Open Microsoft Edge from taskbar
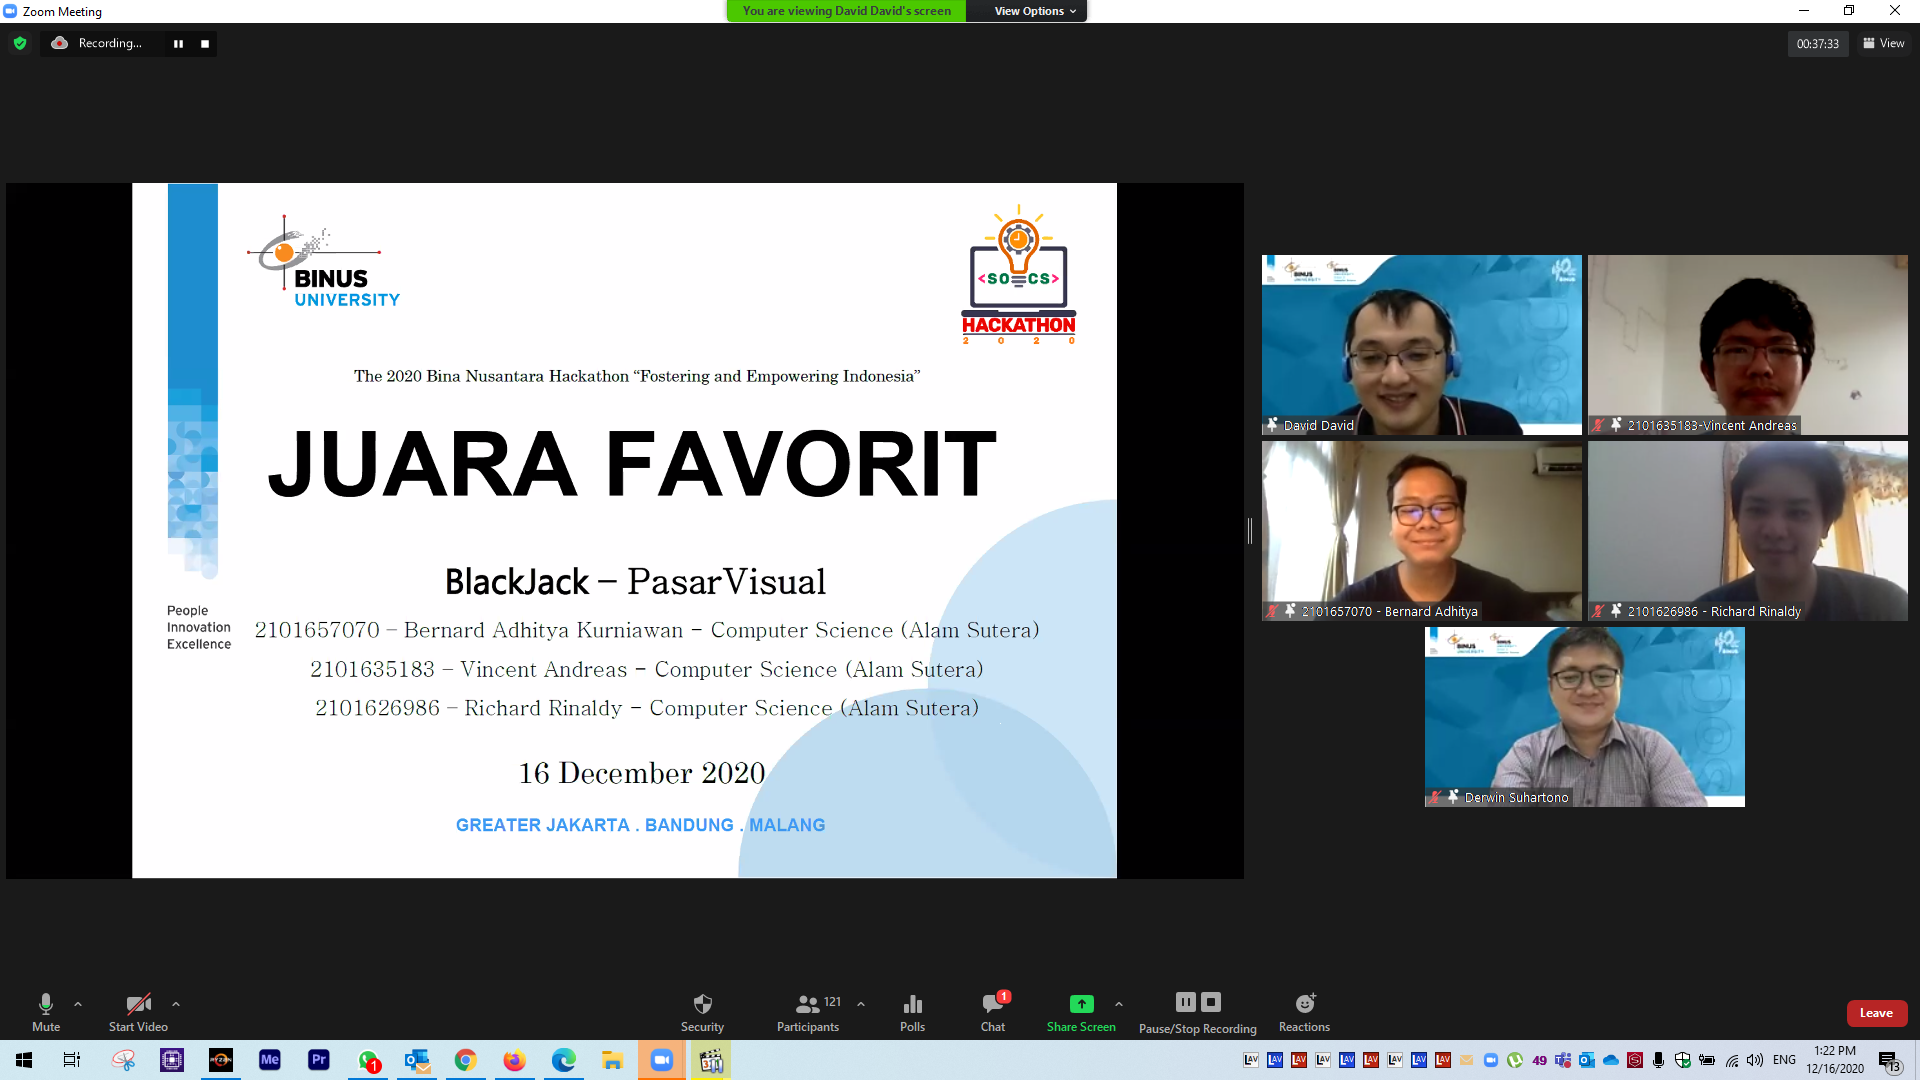 pyautogui.click(x=563, y=1060)
